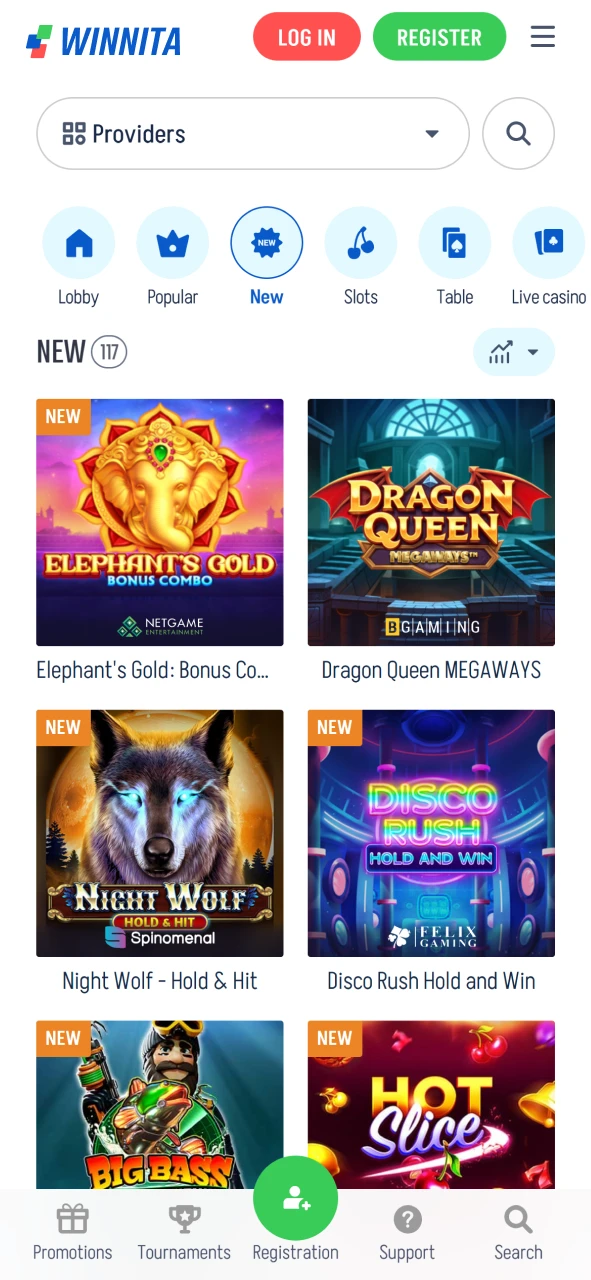Open Tournaments trophy icon
Image resolution: width=591 pixels, height=1280 pixels.
point(184,1218)
